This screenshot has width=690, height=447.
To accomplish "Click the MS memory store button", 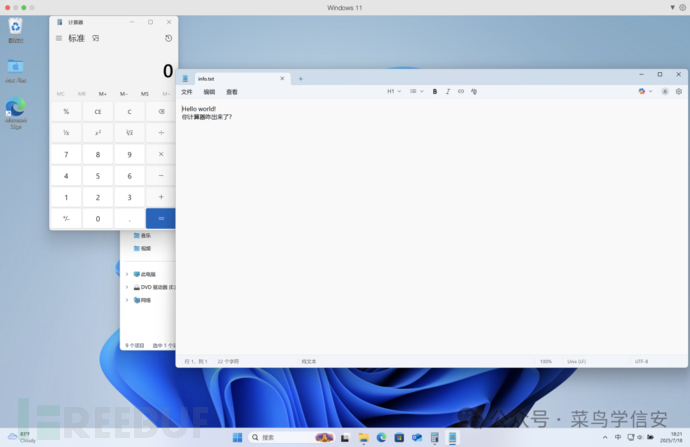I will click(145, 94).
